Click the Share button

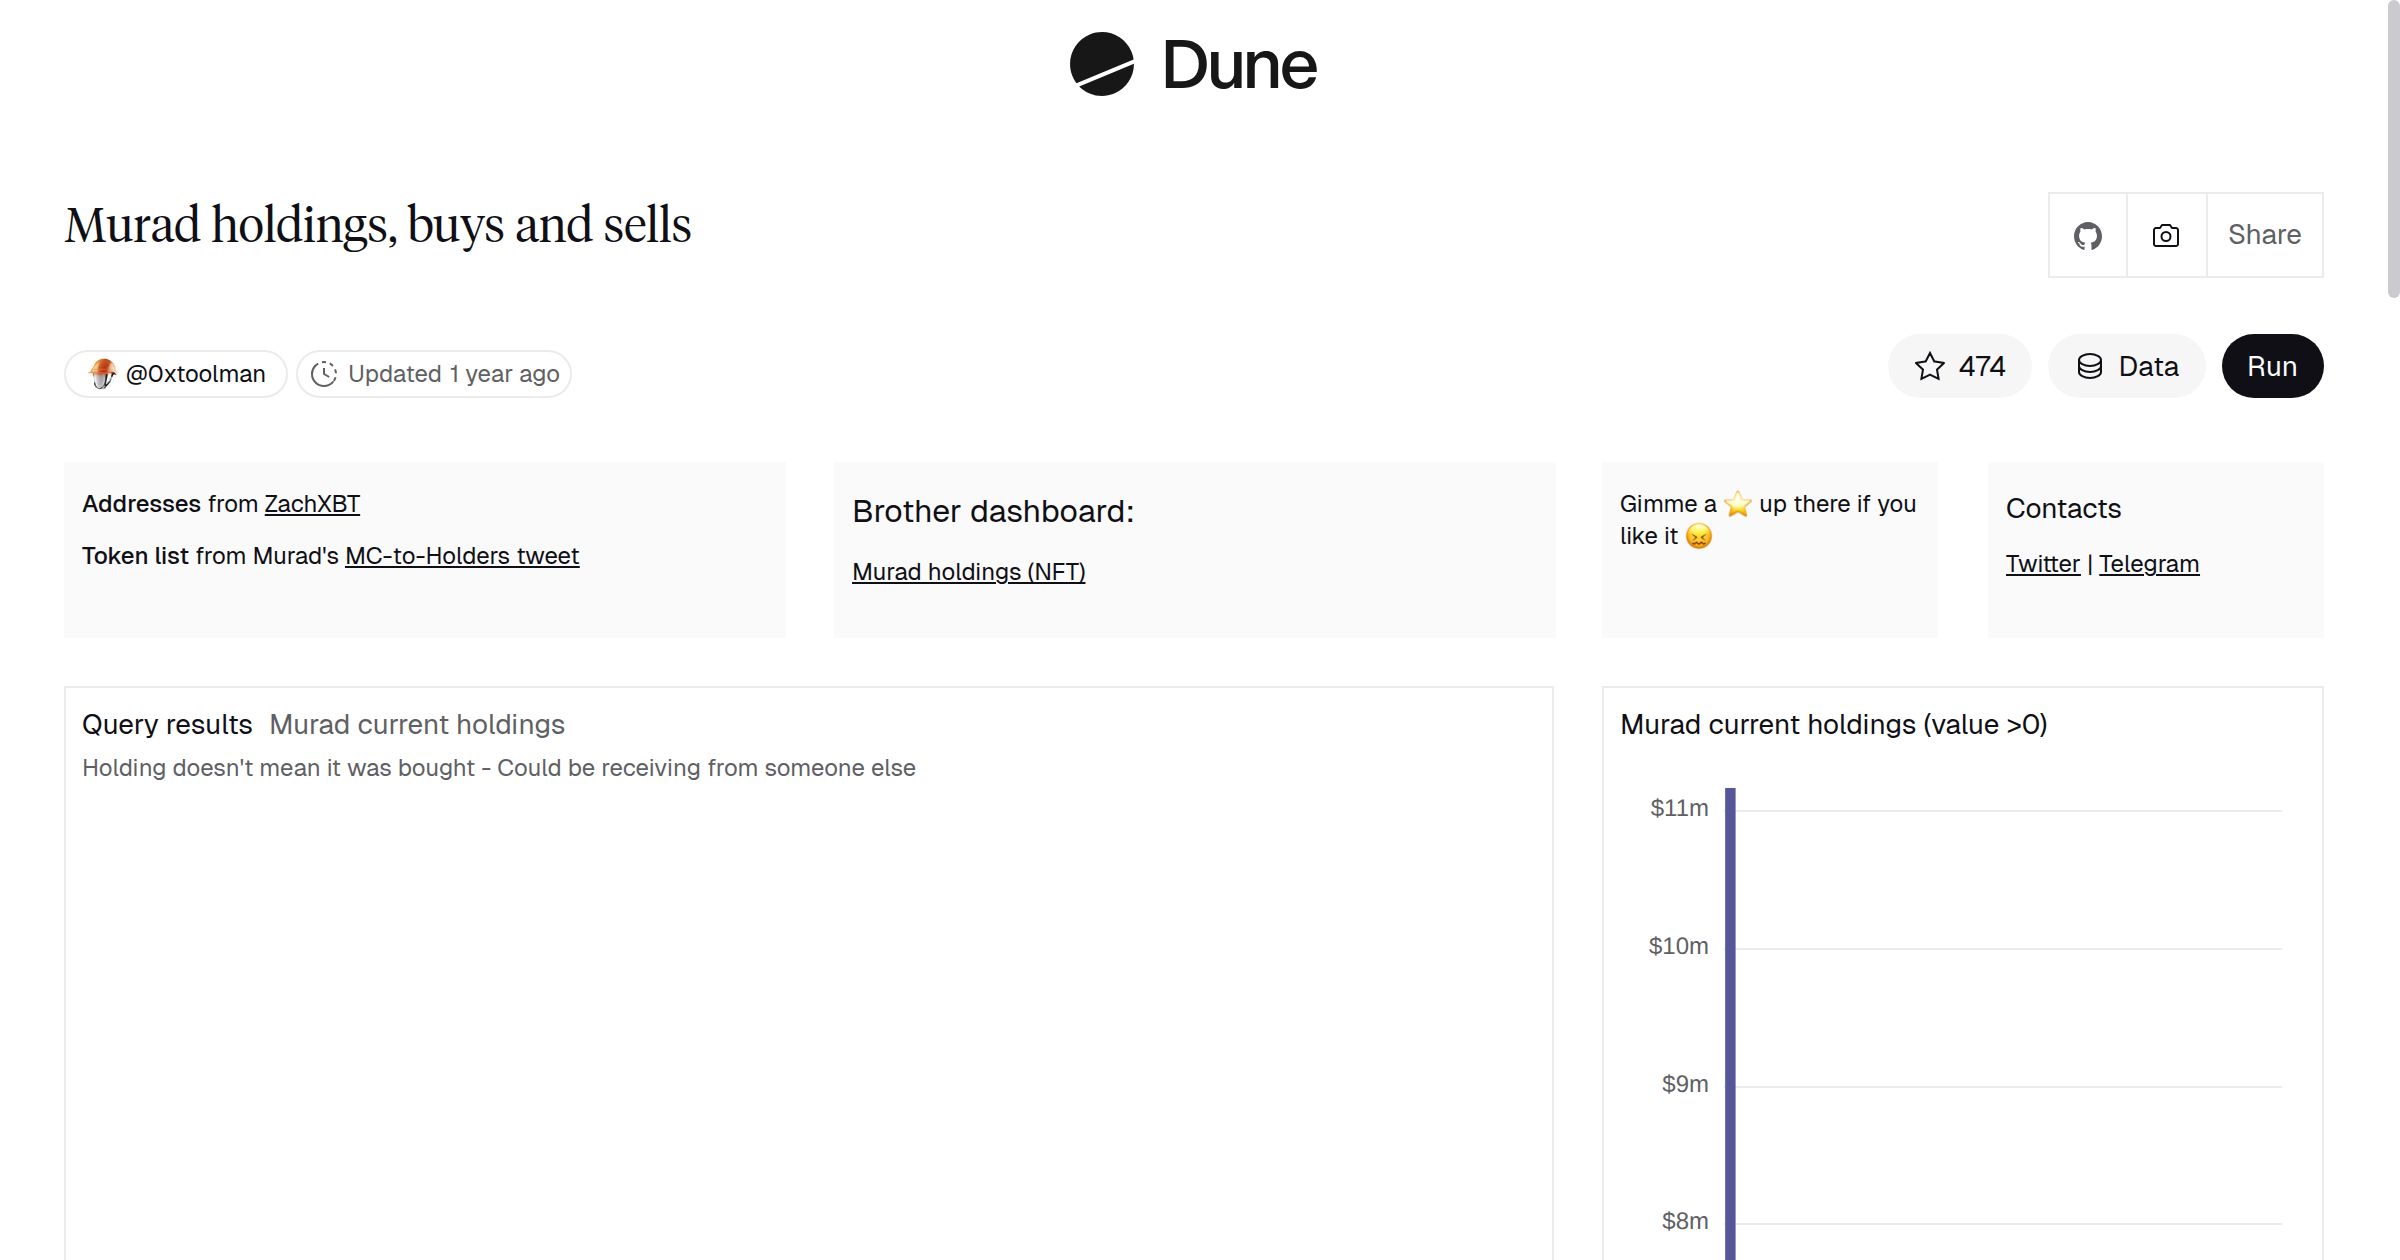[x=2265, y=234]
